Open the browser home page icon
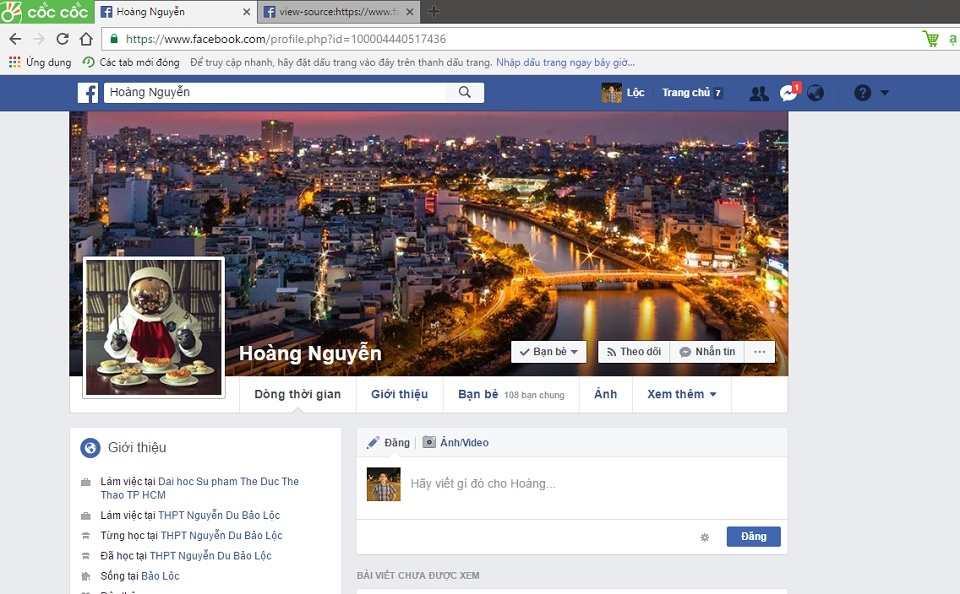 coord(86,39)
